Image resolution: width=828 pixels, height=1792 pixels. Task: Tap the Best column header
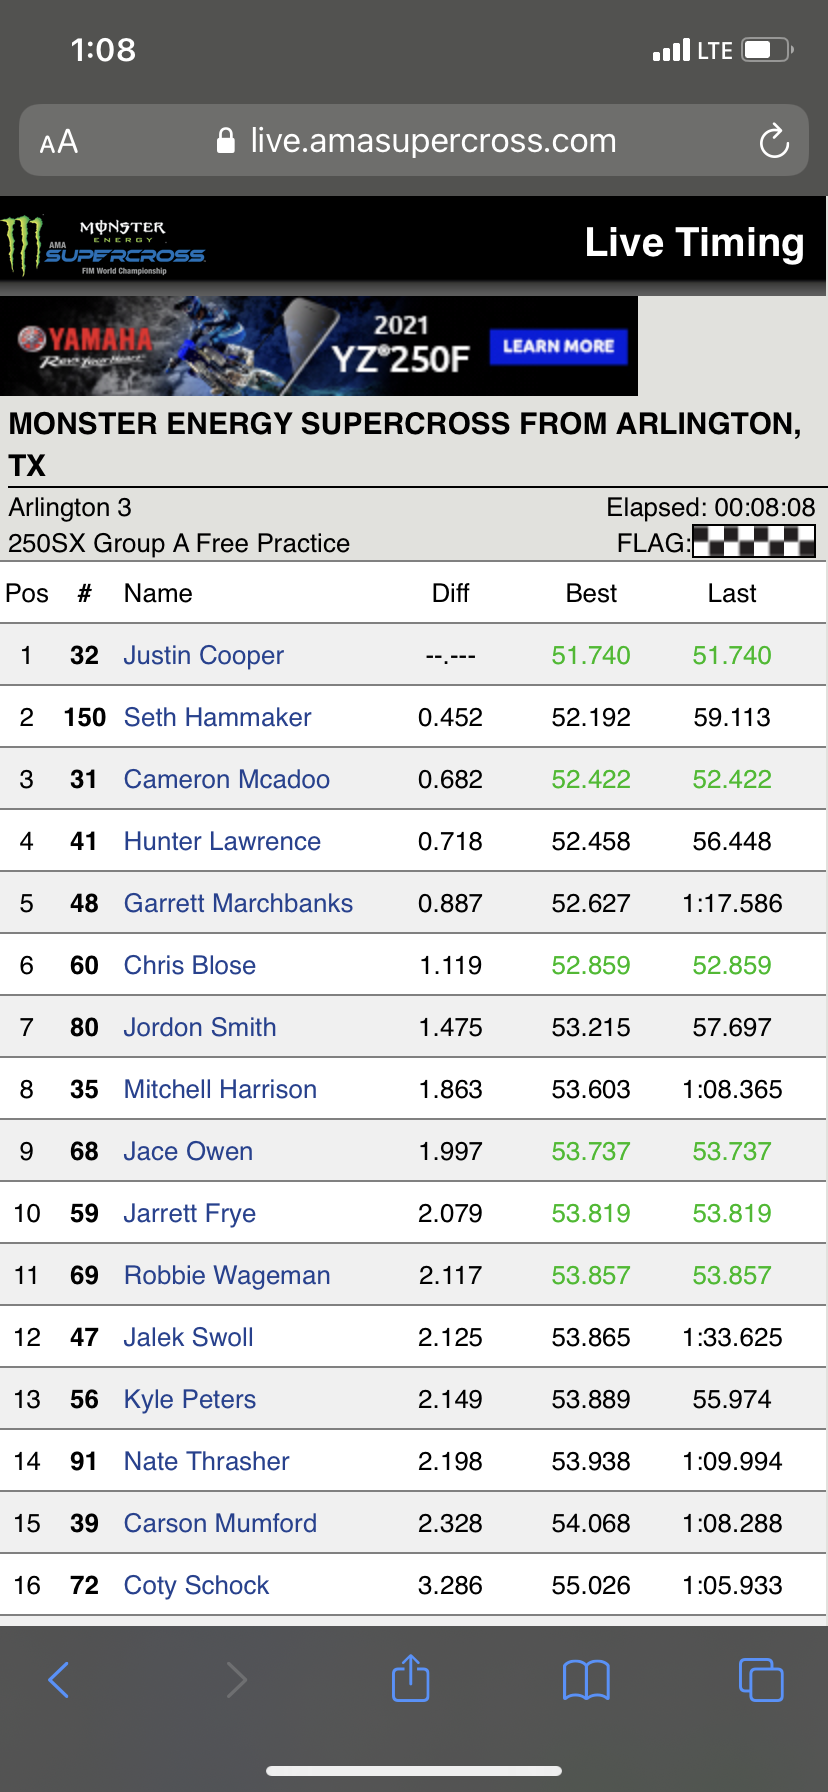pos(591,593)
